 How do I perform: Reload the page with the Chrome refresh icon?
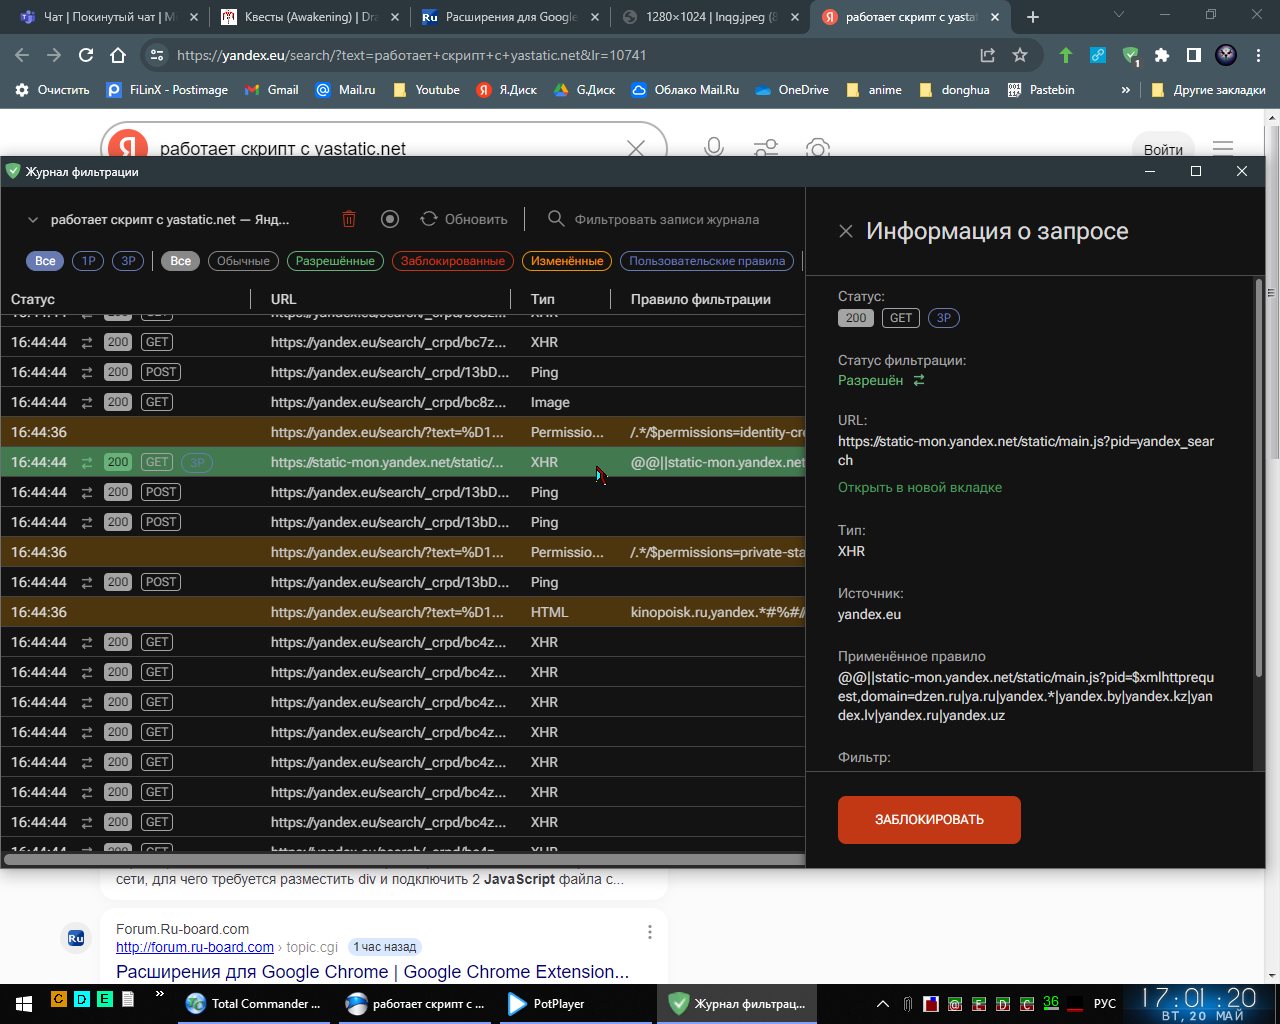86,56
